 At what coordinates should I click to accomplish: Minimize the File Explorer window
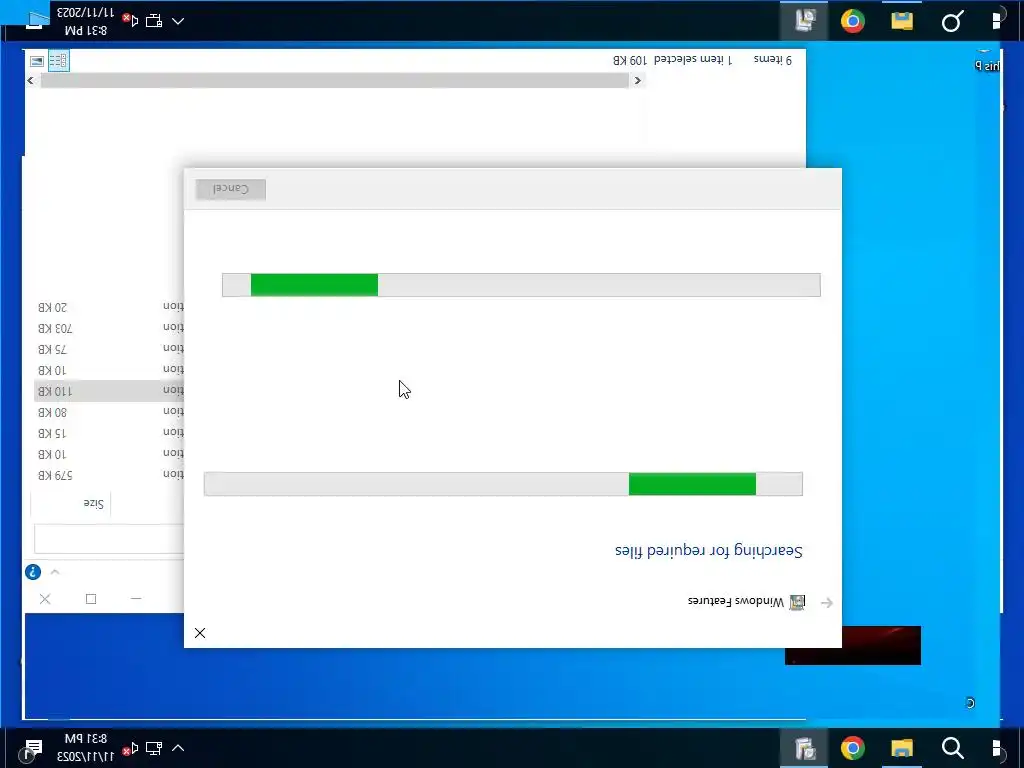click(136, 599)
